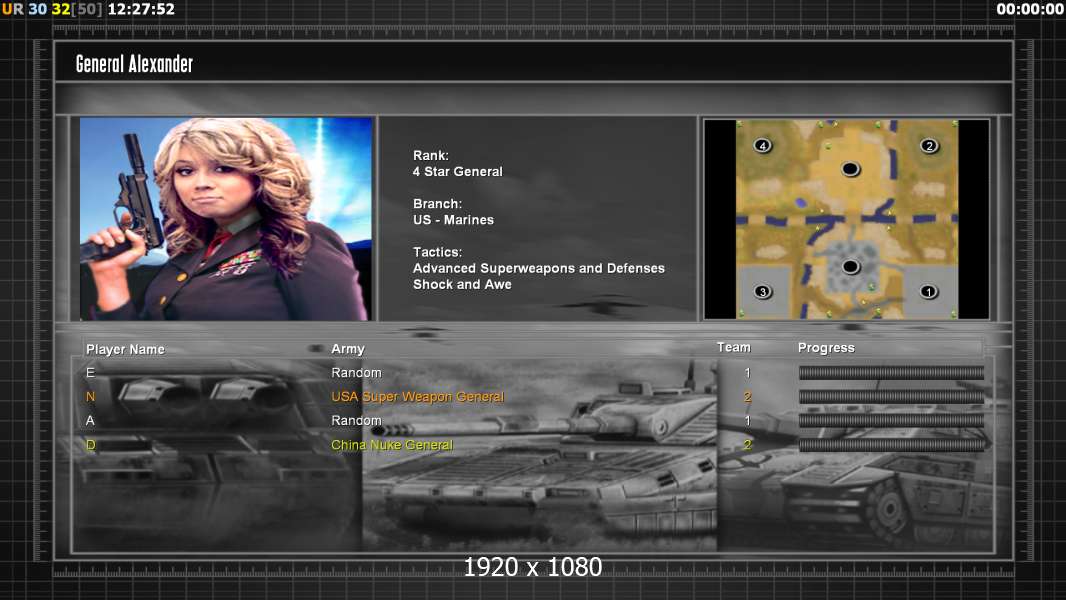Click the 00:00:00 timer in the corner
1066x600 pixels.
pos(1029,10)
